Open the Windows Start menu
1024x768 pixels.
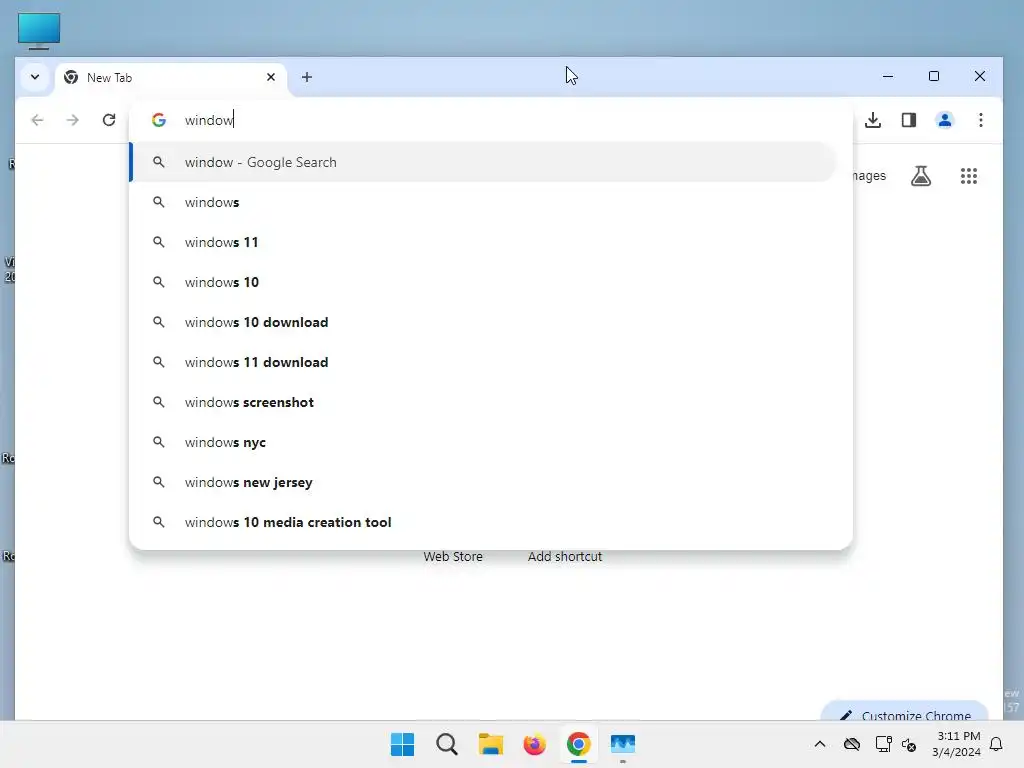pyautogui.click(x=402, y=744)
